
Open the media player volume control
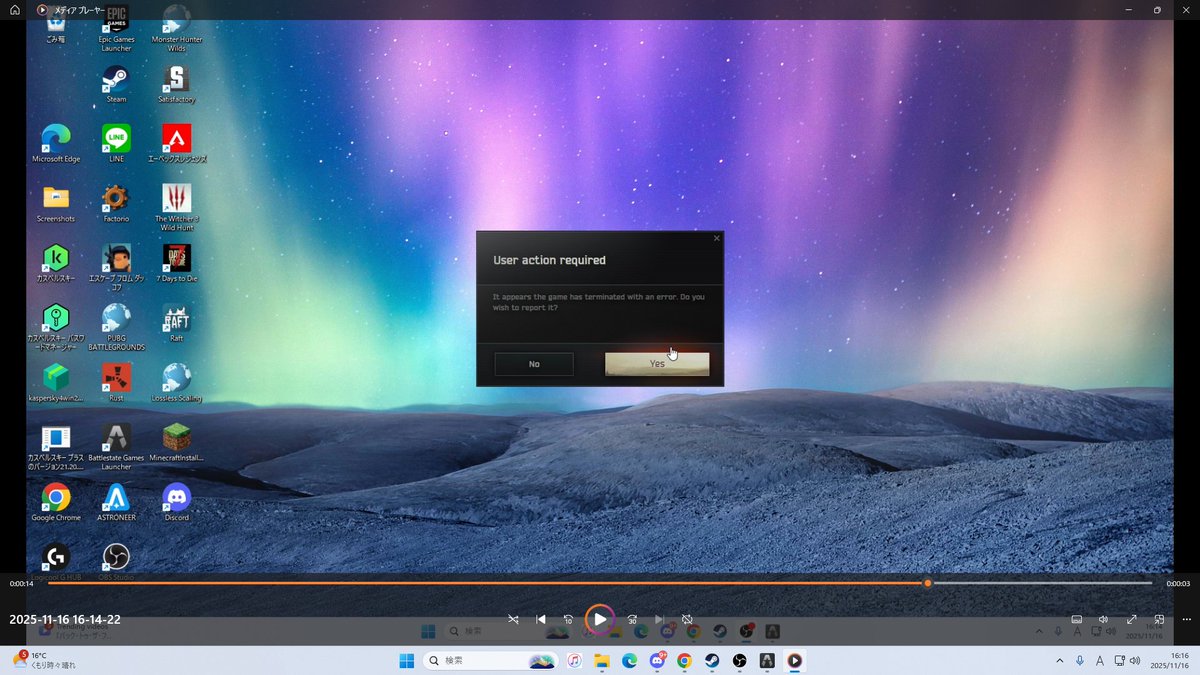click(x=1104, y=619)
